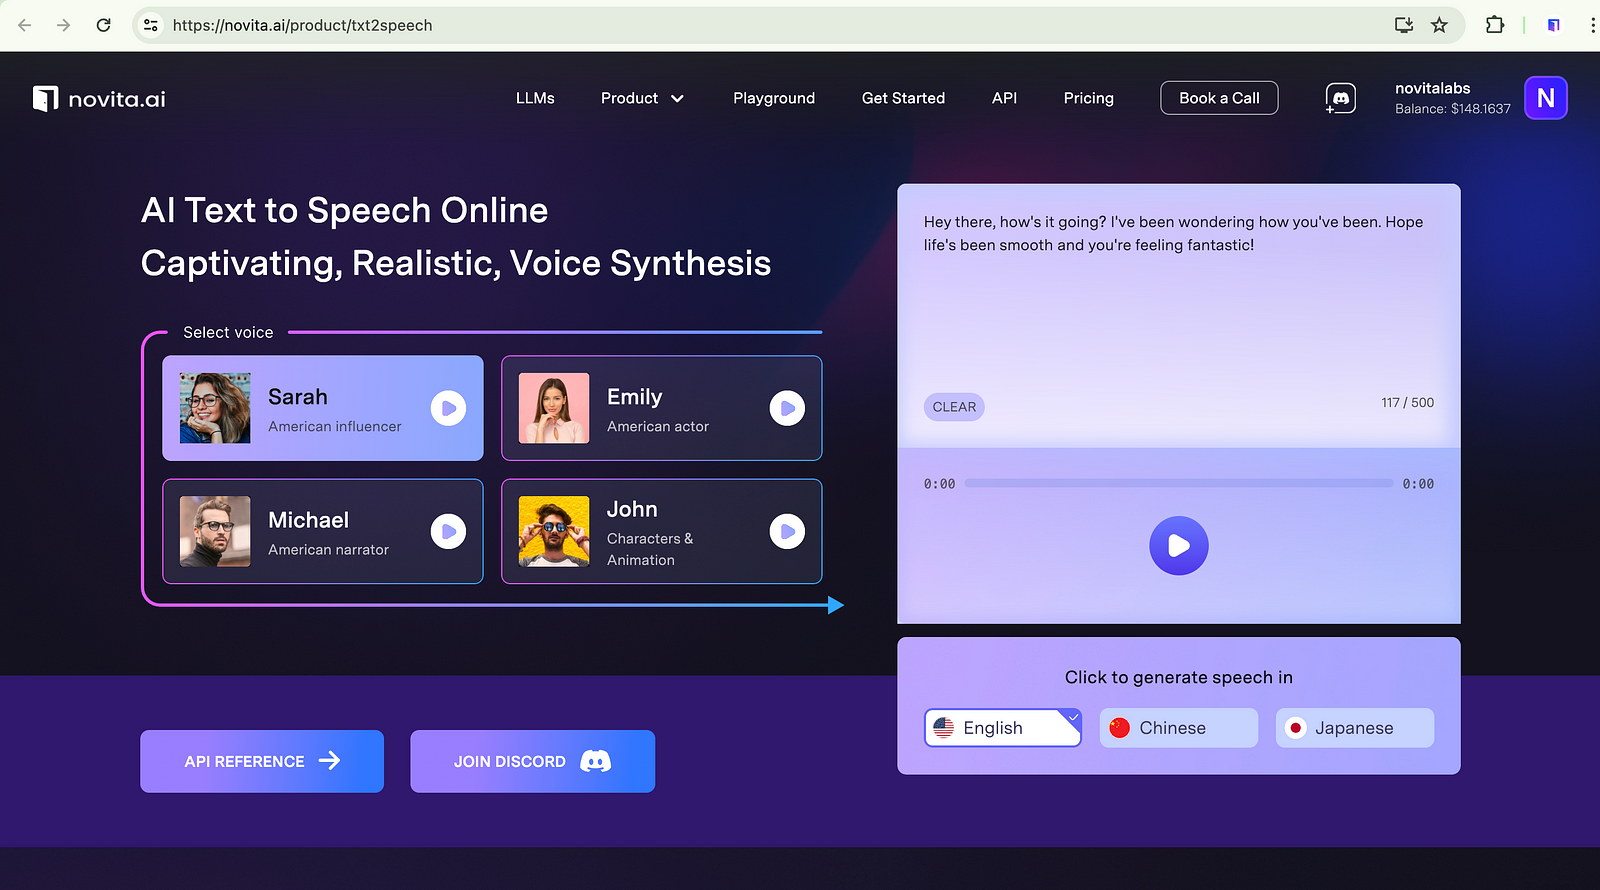Click Sarah's portrait thumbnail

(x=215, y=408)
